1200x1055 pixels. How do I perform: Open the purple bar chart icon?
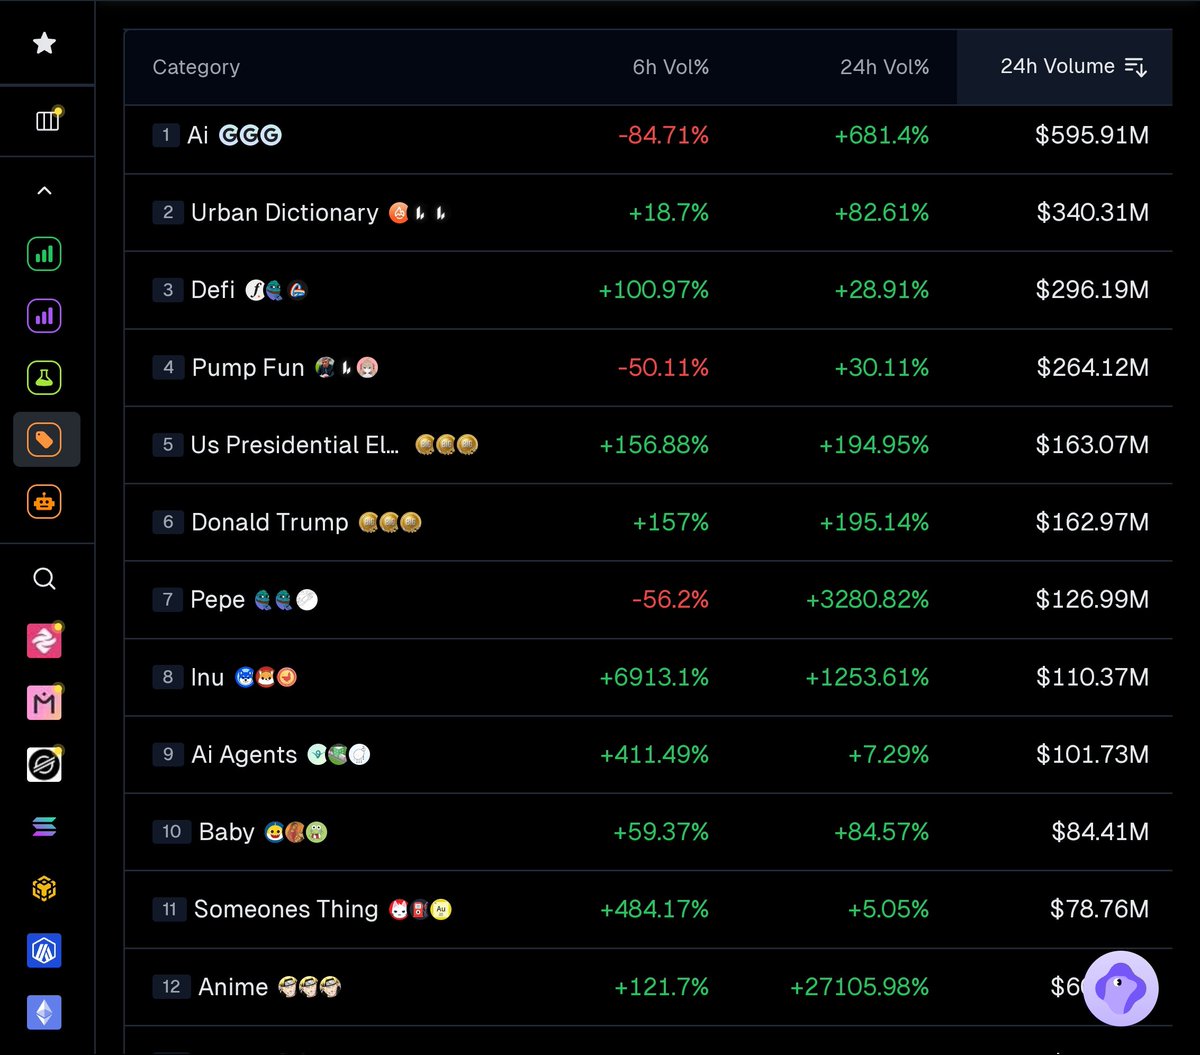pyautogui.click(x=44, y=316)
